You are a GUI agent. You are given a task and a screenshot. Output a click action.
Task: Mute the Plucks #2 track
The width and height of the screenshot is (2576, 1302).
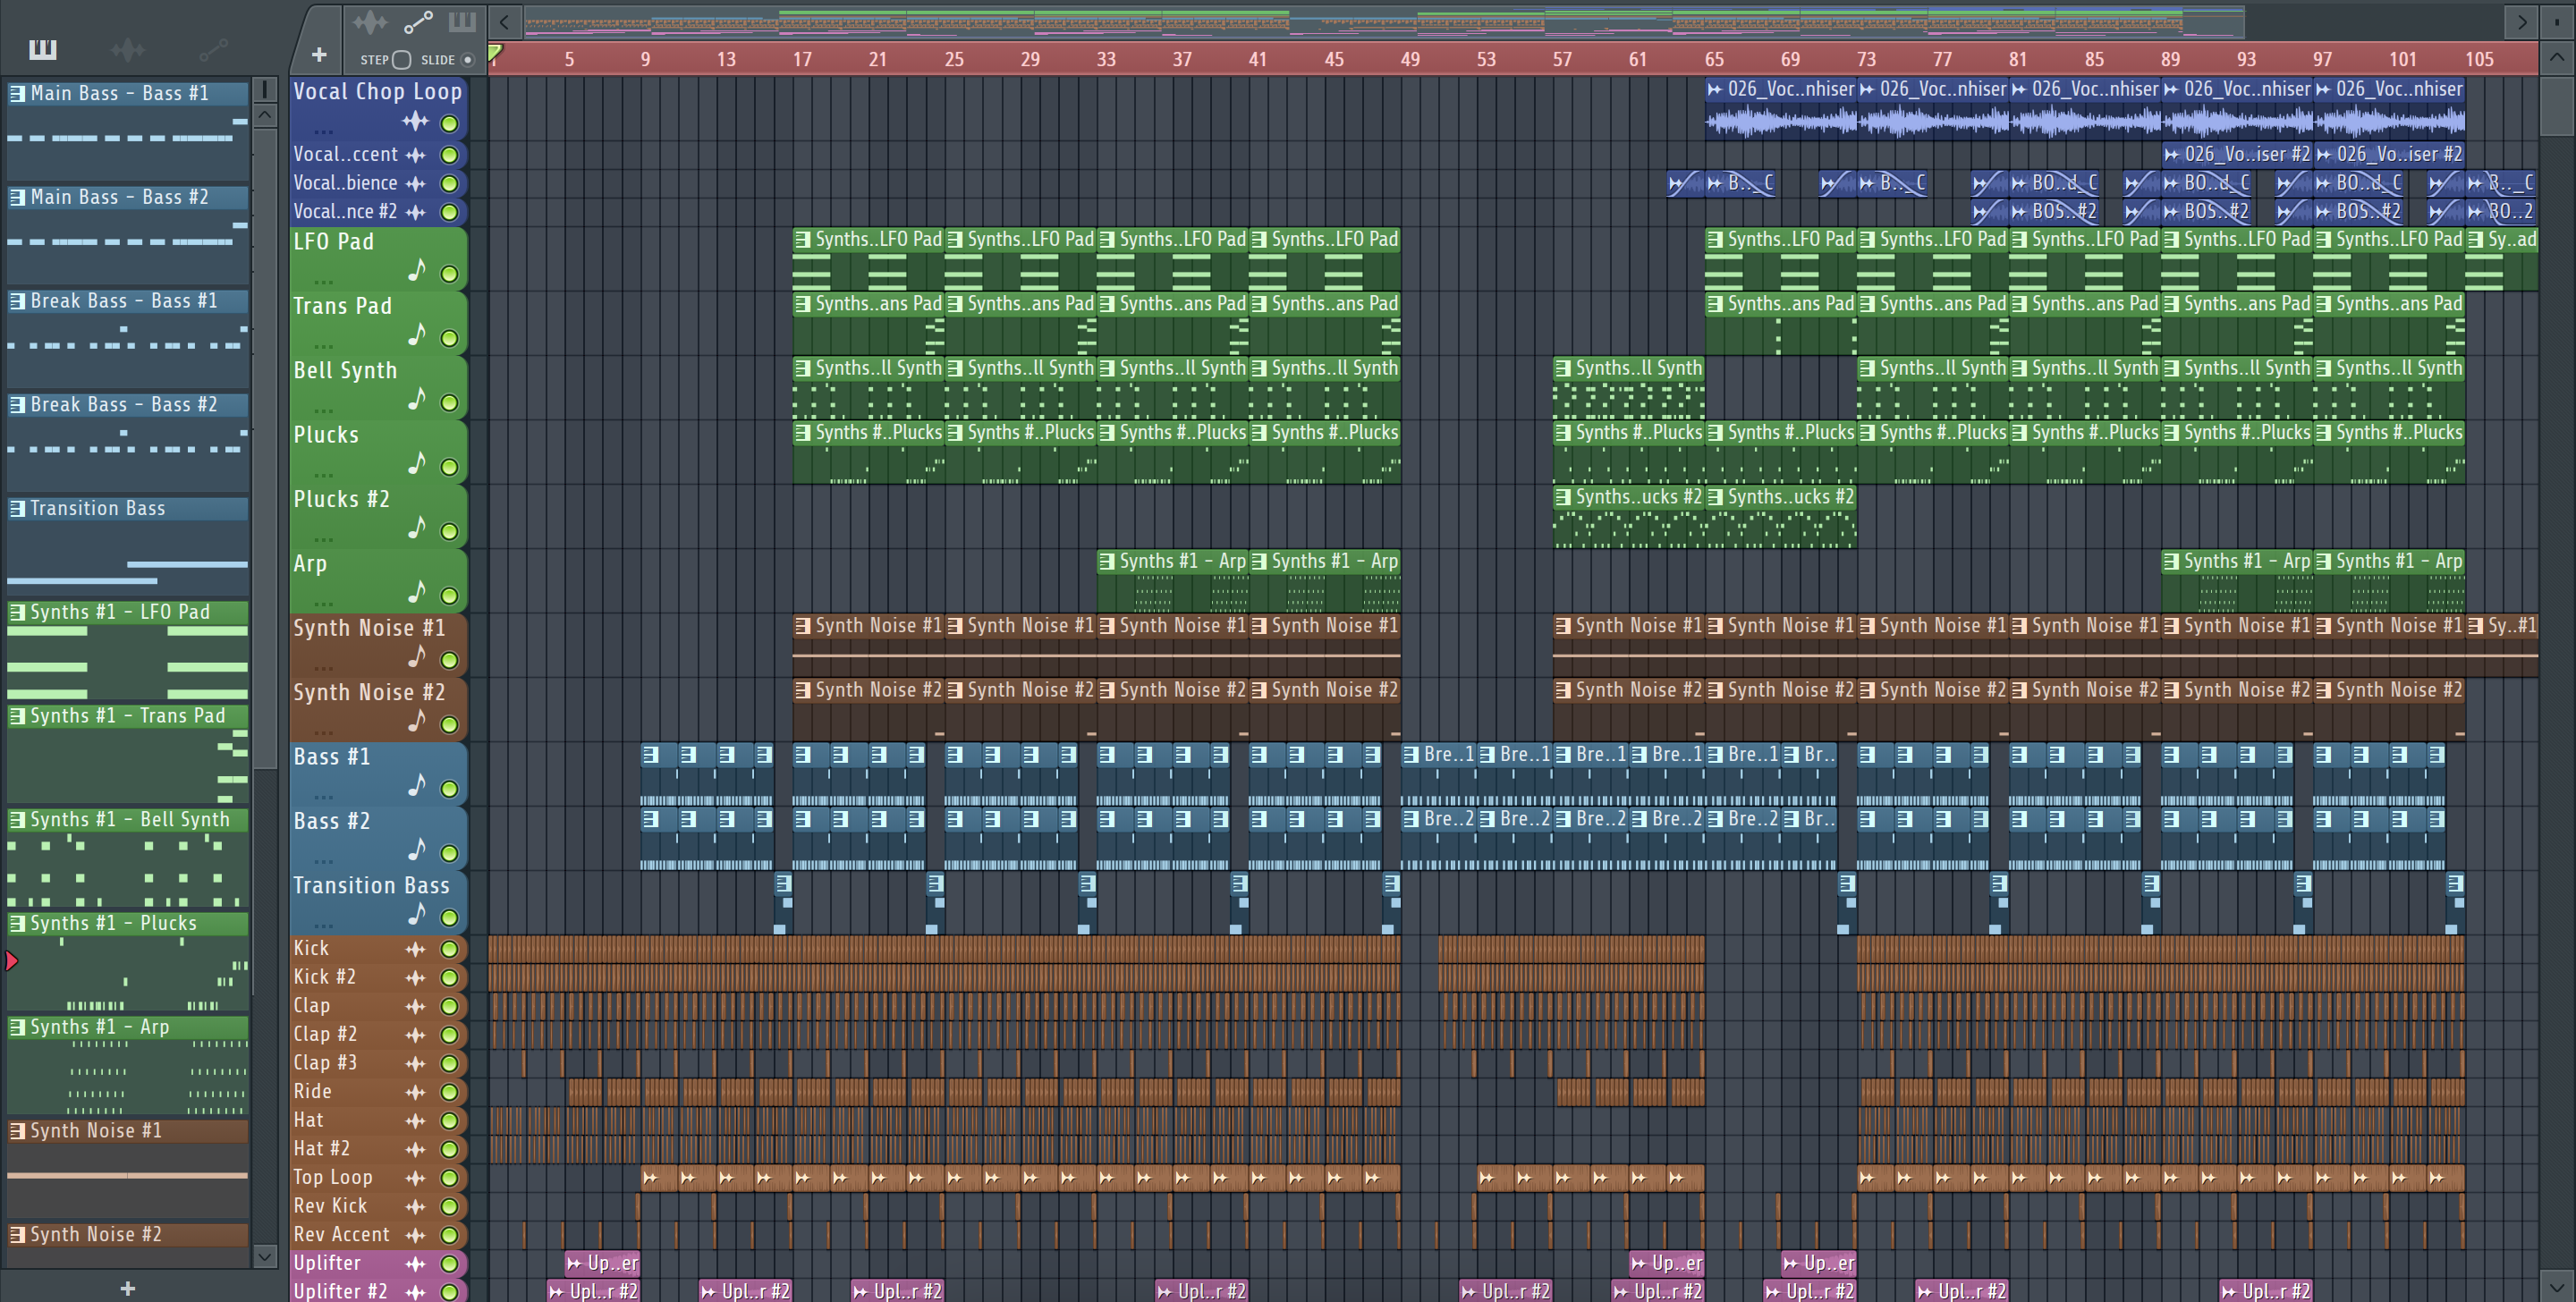450,531
